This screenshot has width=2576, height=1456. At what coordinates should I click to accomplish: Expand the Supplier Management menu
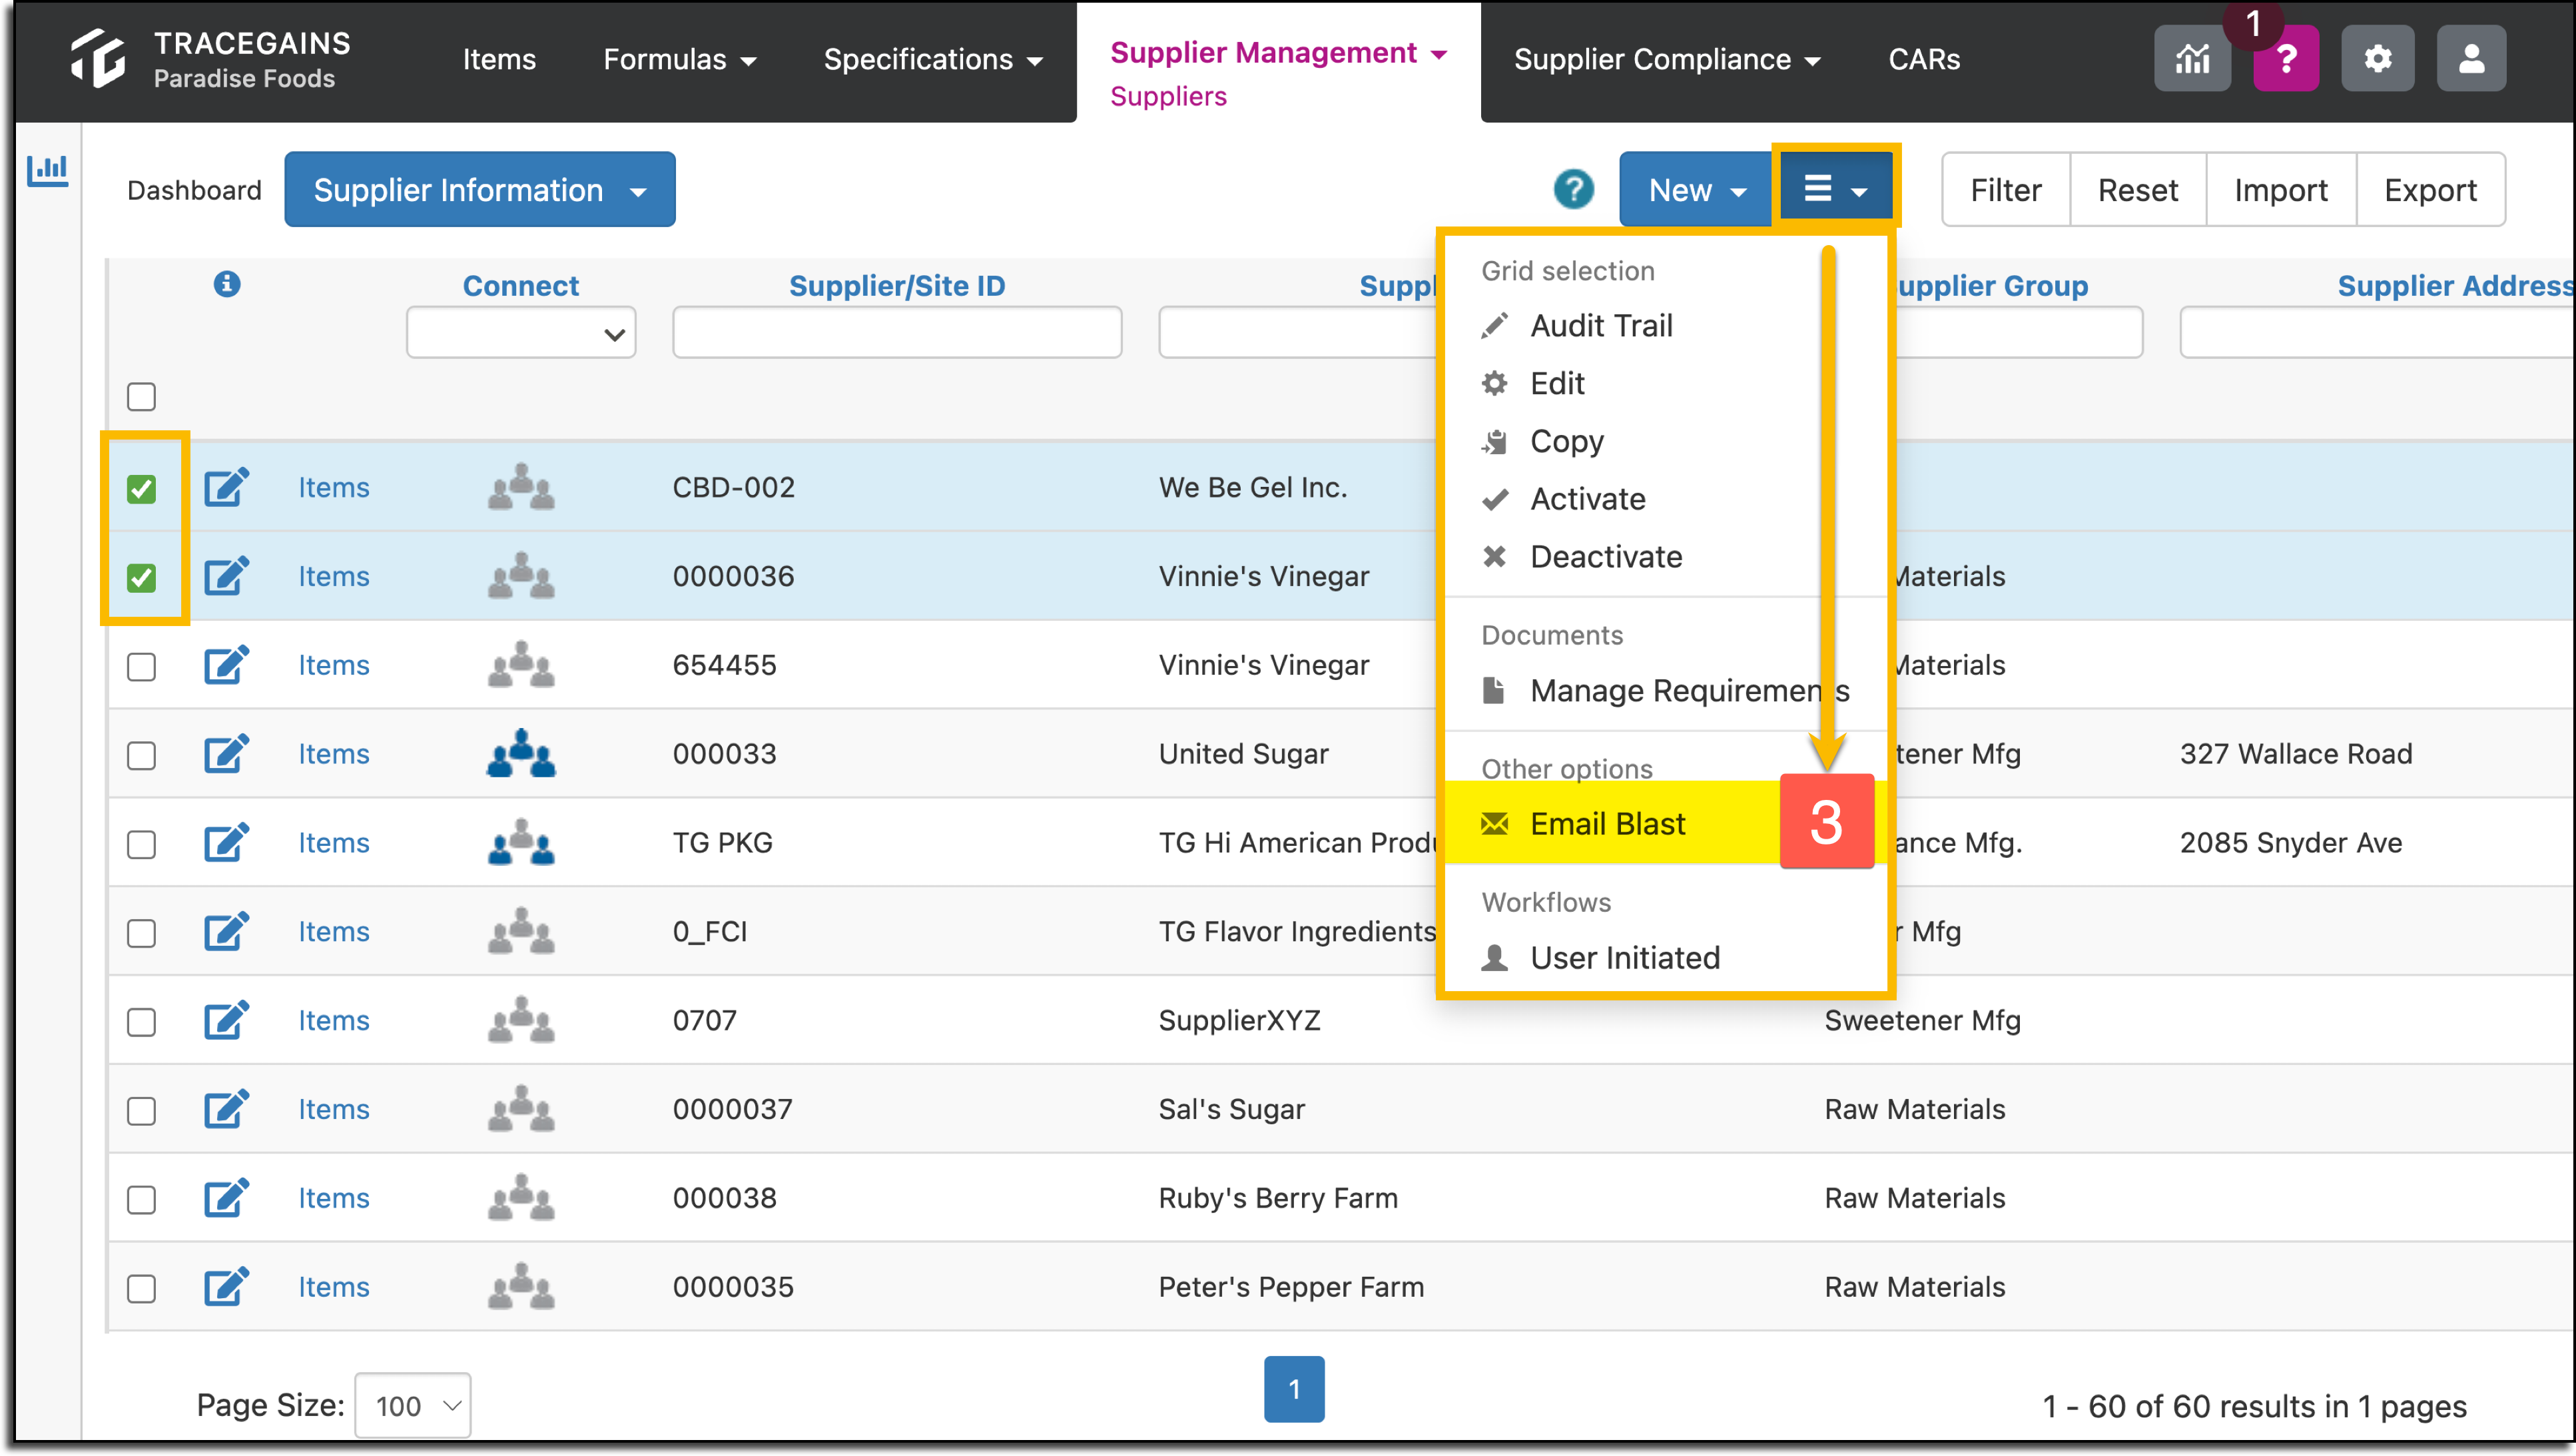click(x=1278, y=52)
